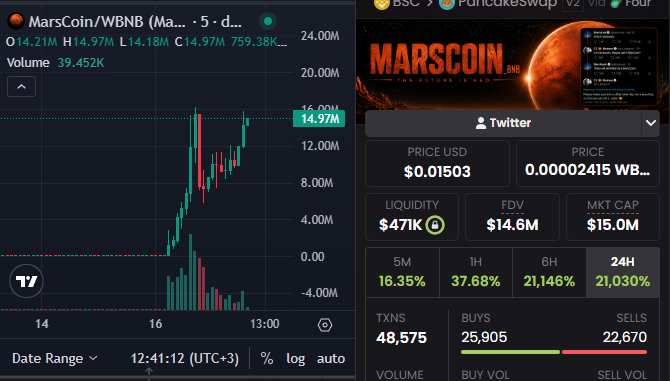The width and height of the screenshot is (670, 381).
Task: Select the 5M timeframe tab
Action: click(402, 273)
